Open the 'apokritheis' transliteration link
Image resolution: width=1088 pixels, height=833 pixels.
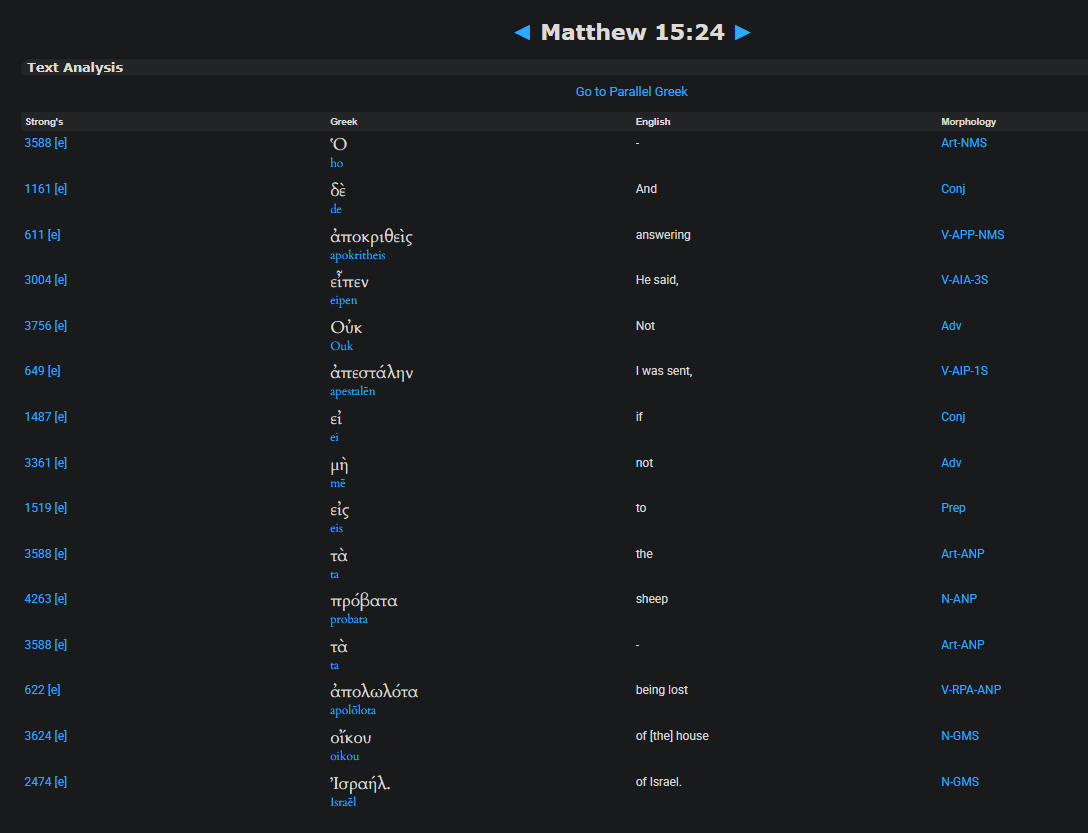click(357, 255)
